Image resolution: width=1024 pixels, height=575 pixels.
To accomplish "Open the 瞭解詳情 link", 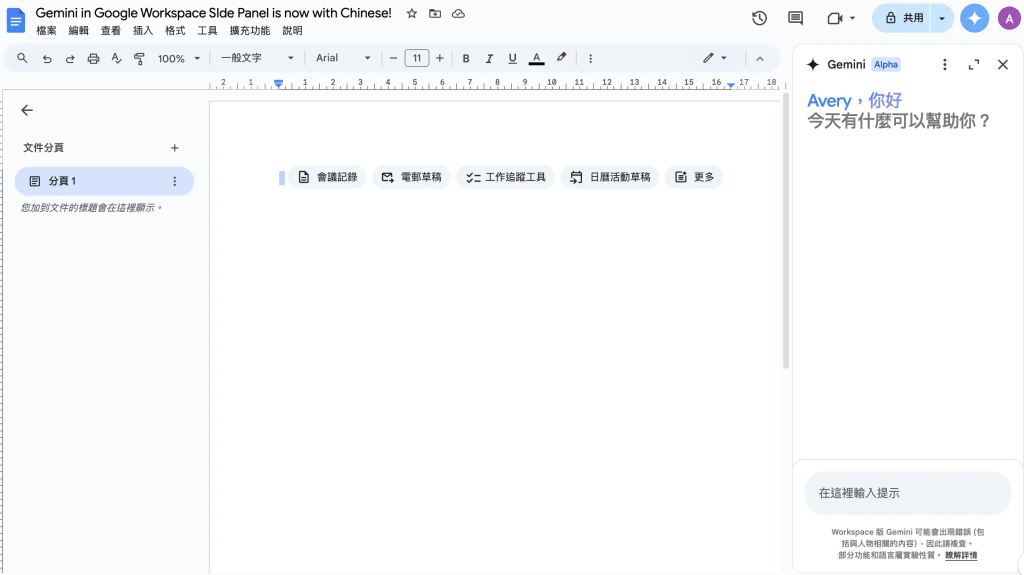I will click(961, 555).
